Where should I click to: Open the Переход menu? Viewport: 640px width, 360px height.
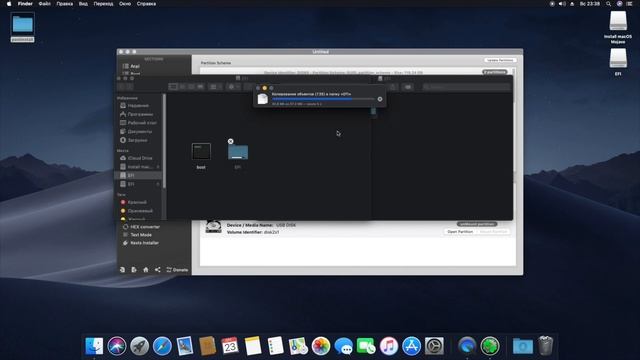tap(103, 4)
